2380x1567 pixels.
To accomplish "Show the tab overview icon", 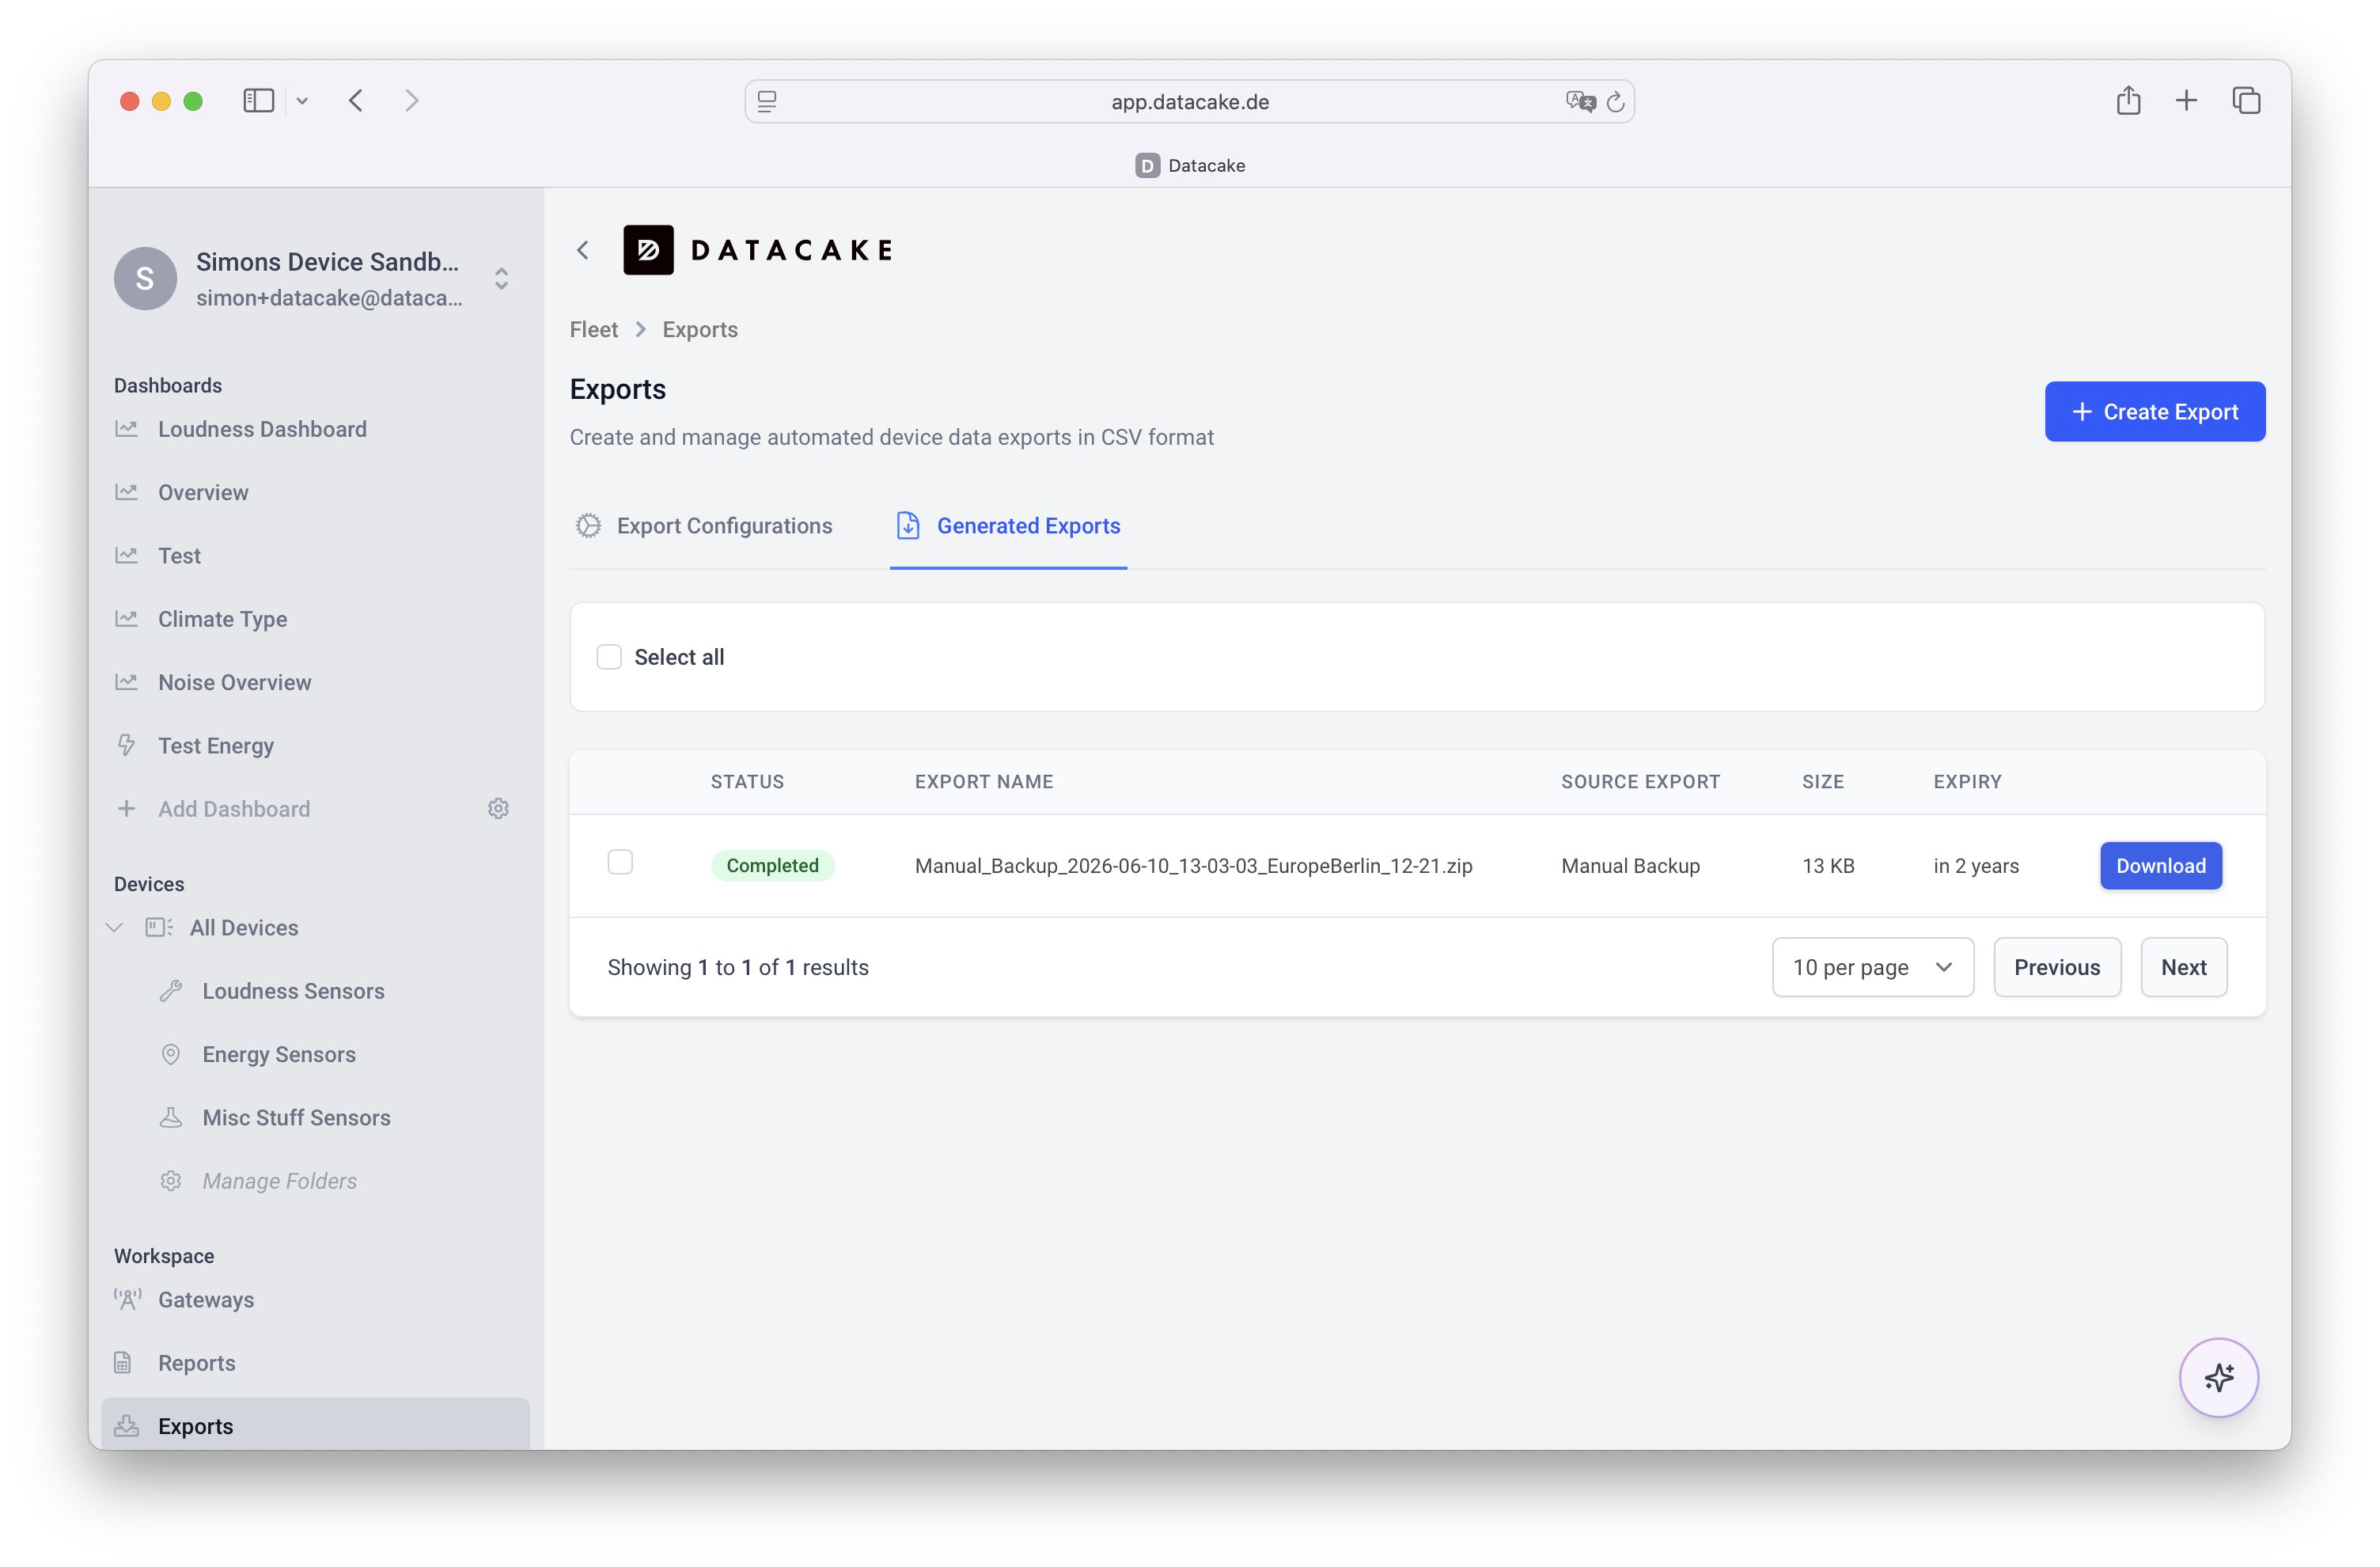I will point(2246,101).
